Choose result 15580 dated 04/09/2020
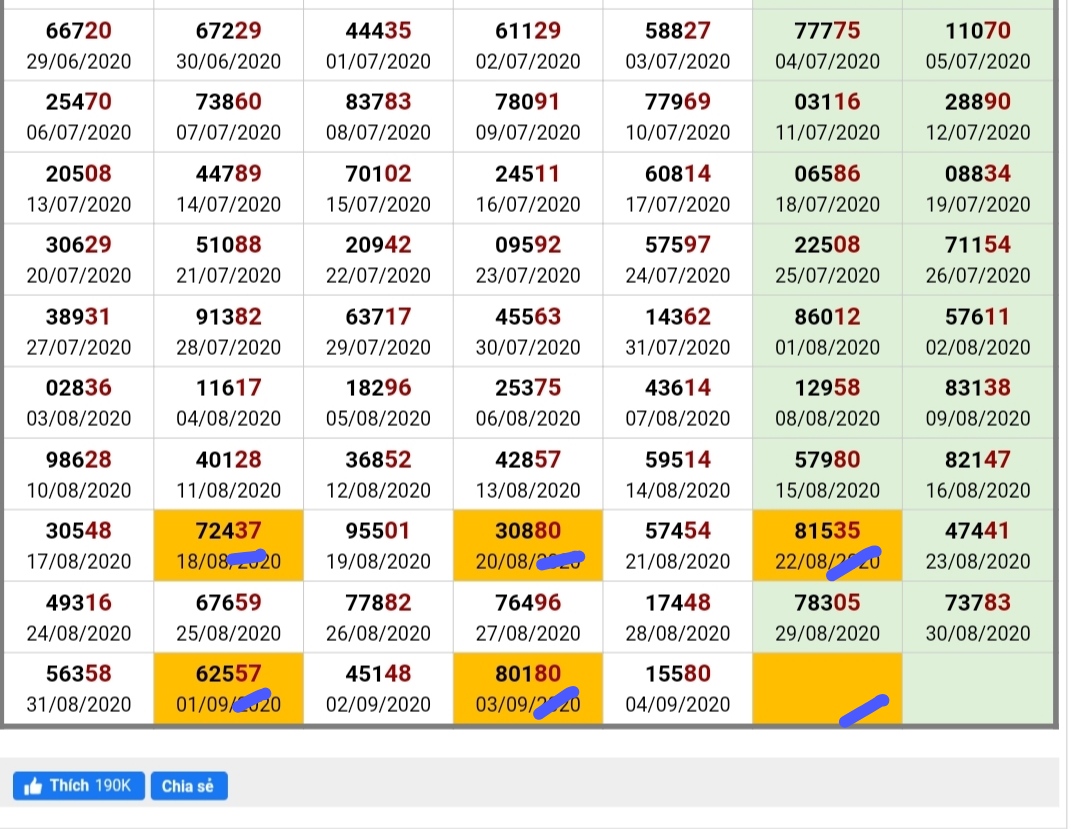 tap(678, 688)
